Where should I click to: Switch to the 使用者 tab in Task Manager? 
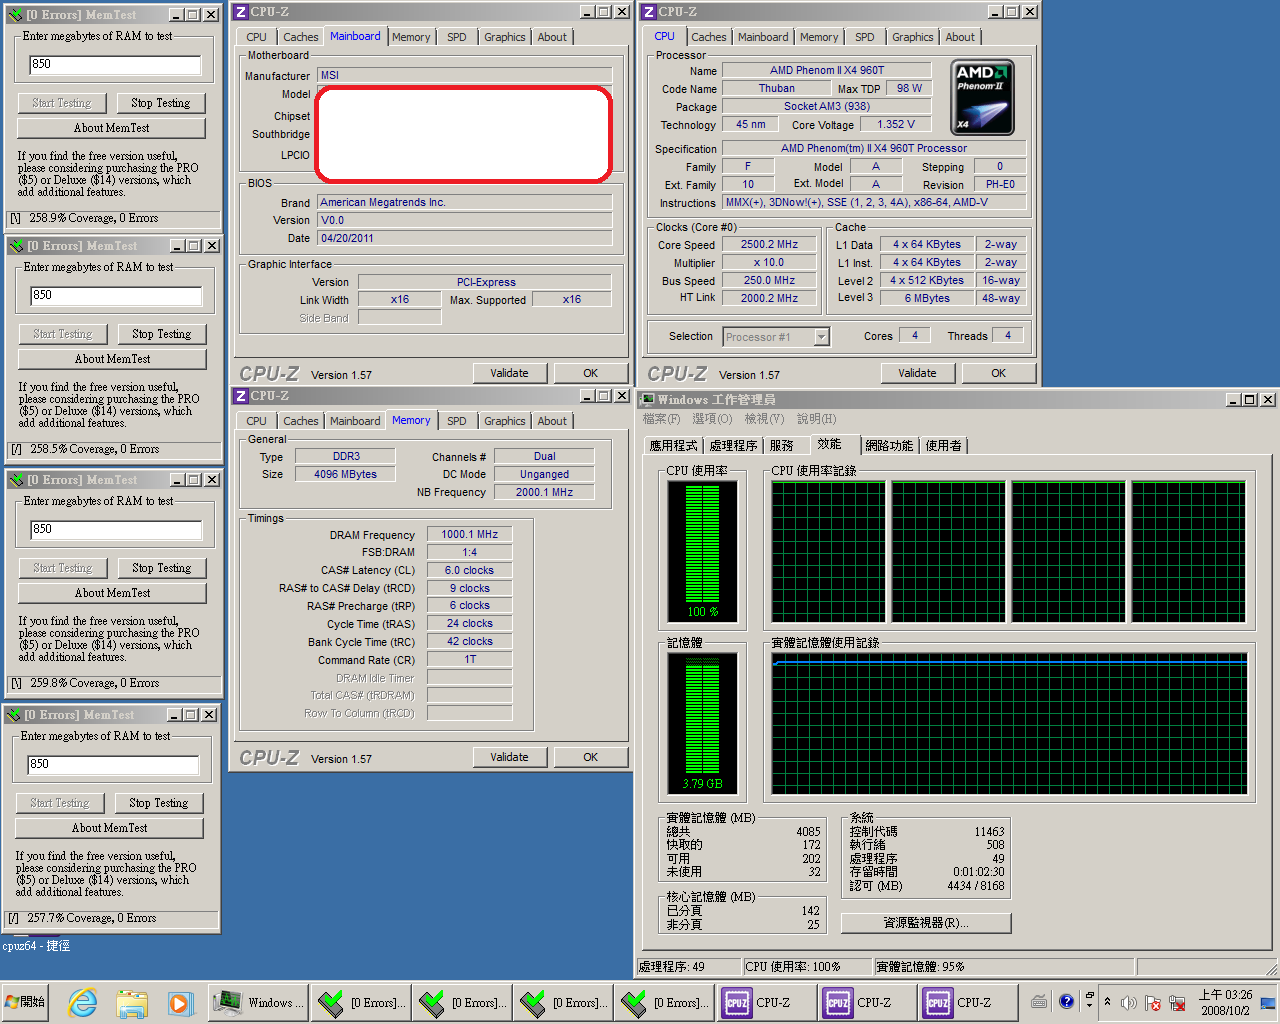pyautogui.click(x=943, y=446)
